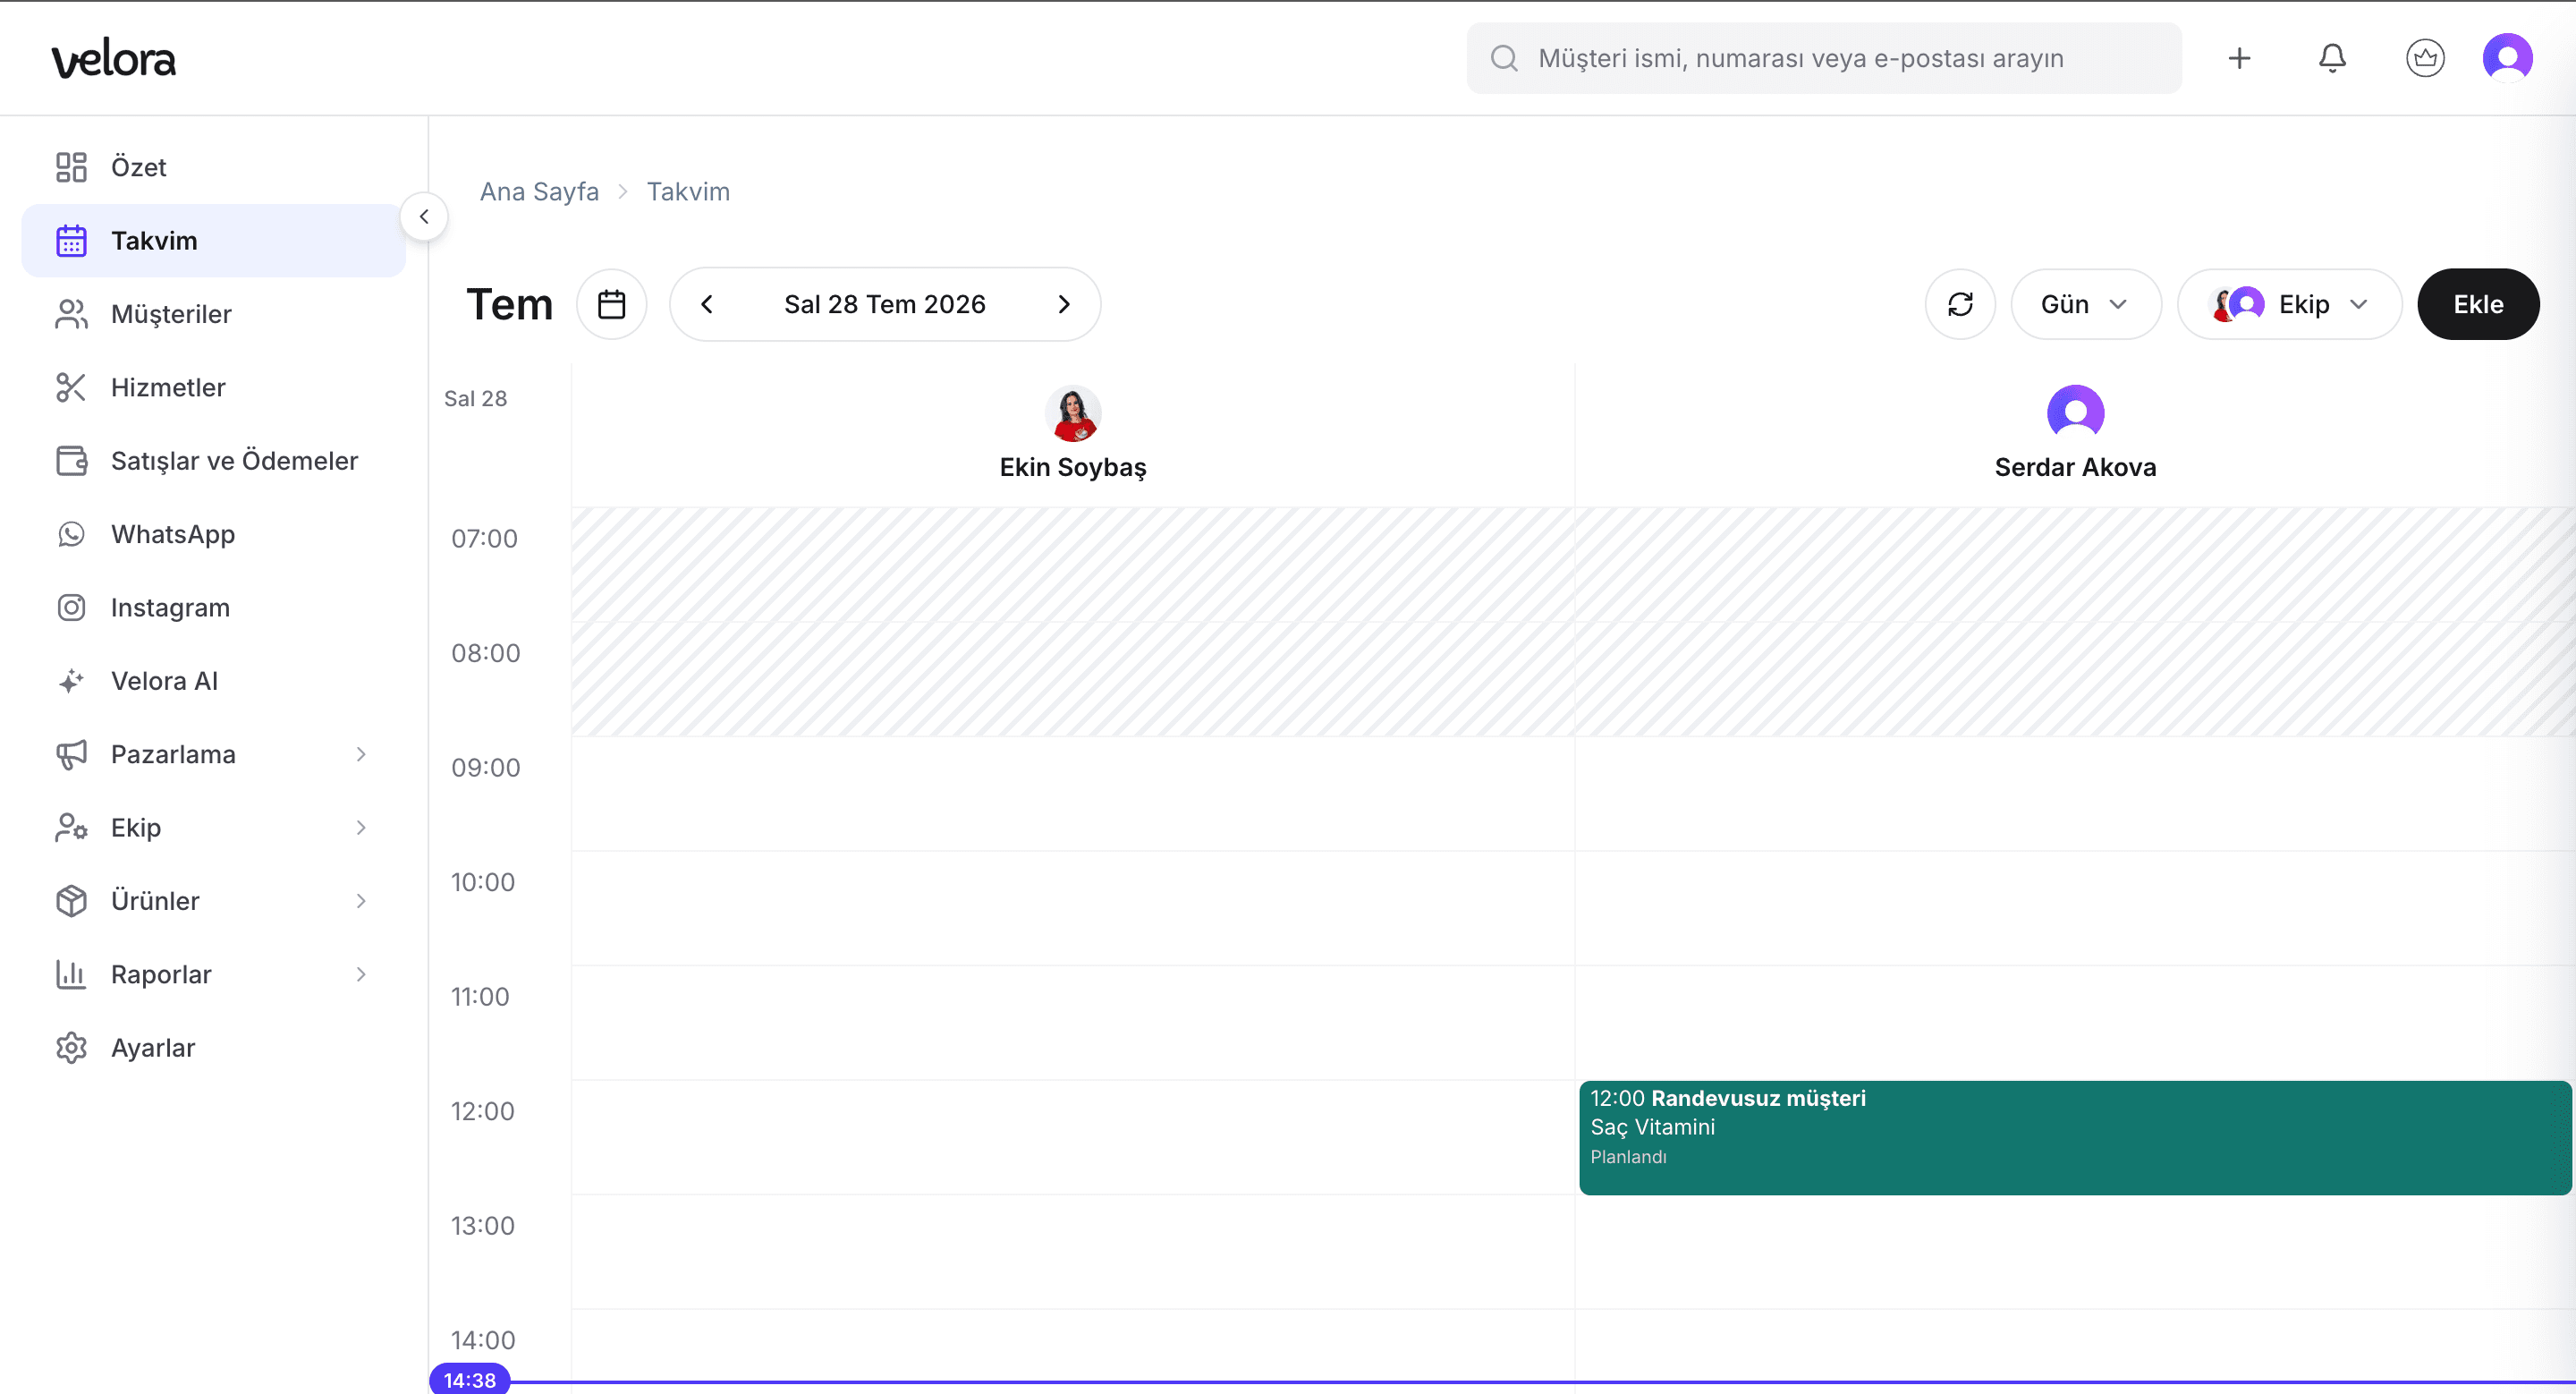Open Satışlar ve Ödemeler in the sidebar
This screenshot has width=2576, height=1394.
pyautogui.click(x=213, y=461)
